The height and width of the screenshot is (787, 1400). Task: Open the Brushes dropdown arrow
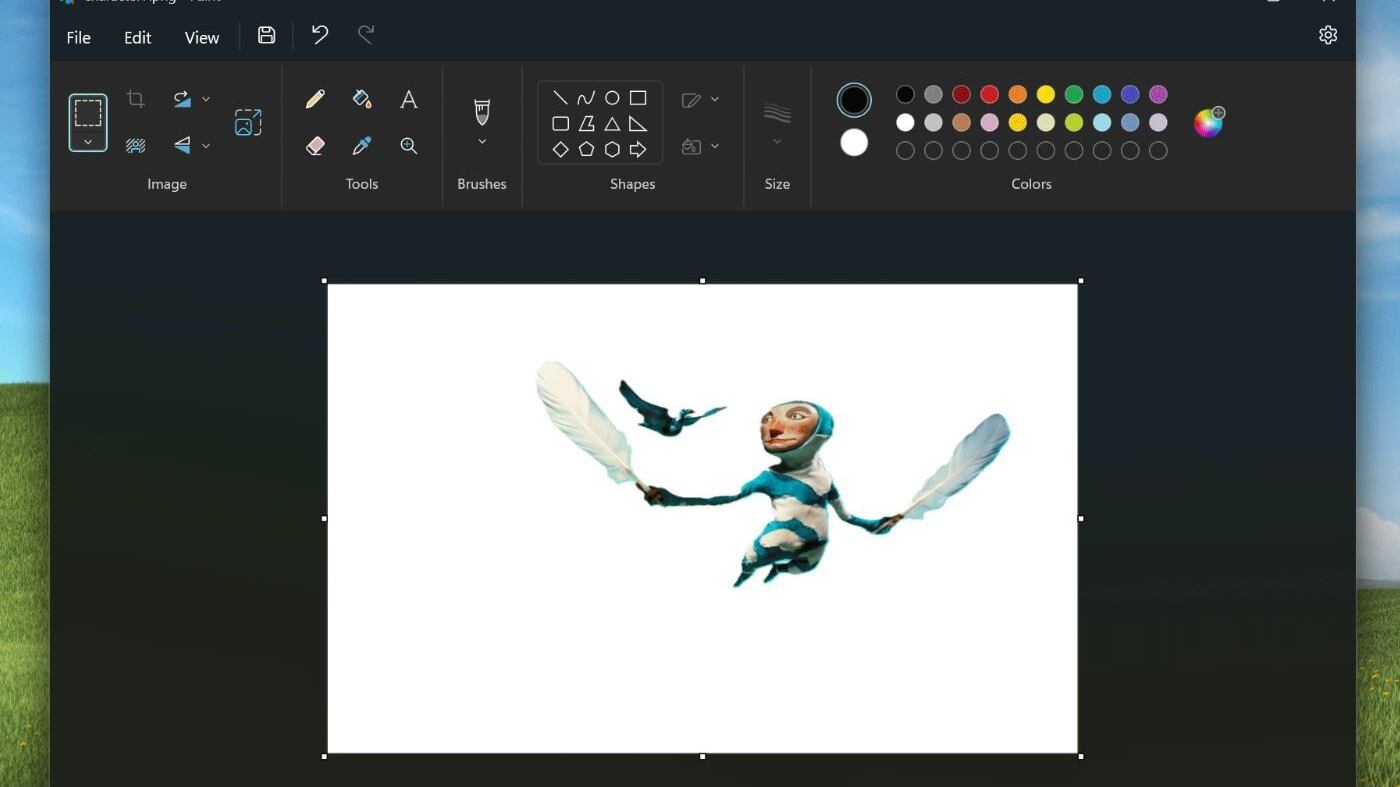point(482,142)
